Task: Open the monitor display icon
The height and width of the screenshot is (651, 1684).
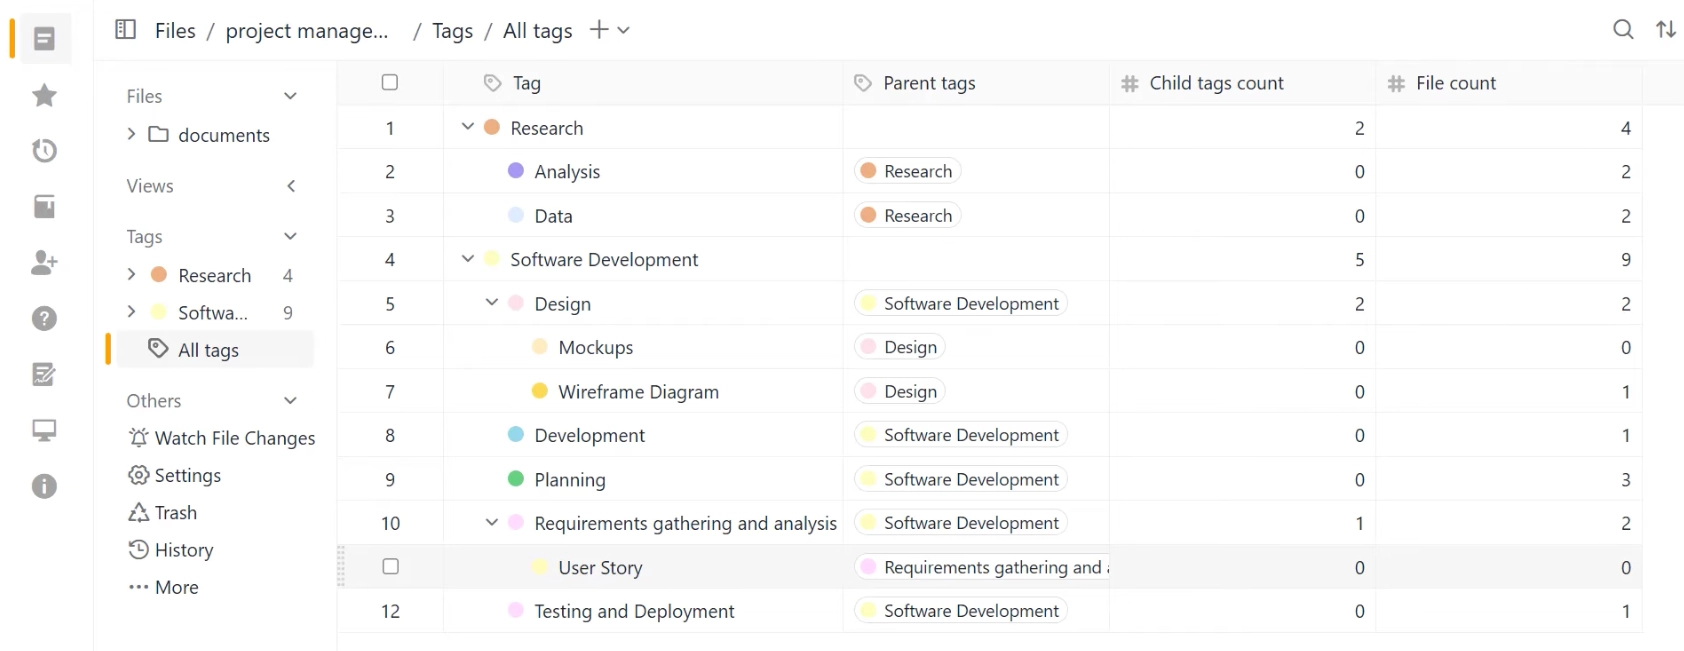Action: point(44,431)
